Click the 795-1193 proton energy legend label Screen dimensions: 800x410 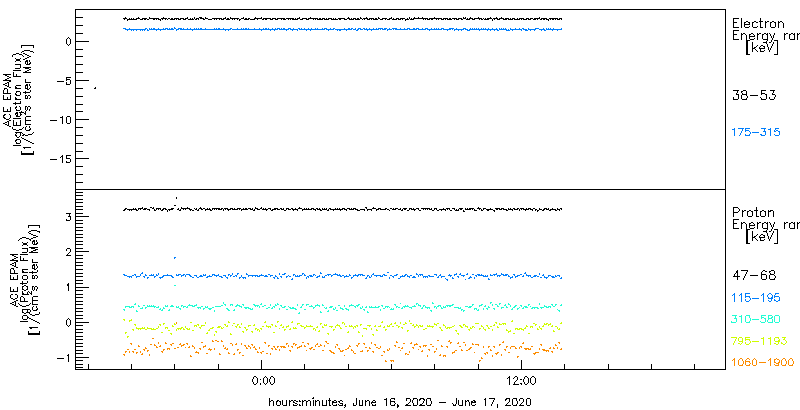tap(759, 341)
